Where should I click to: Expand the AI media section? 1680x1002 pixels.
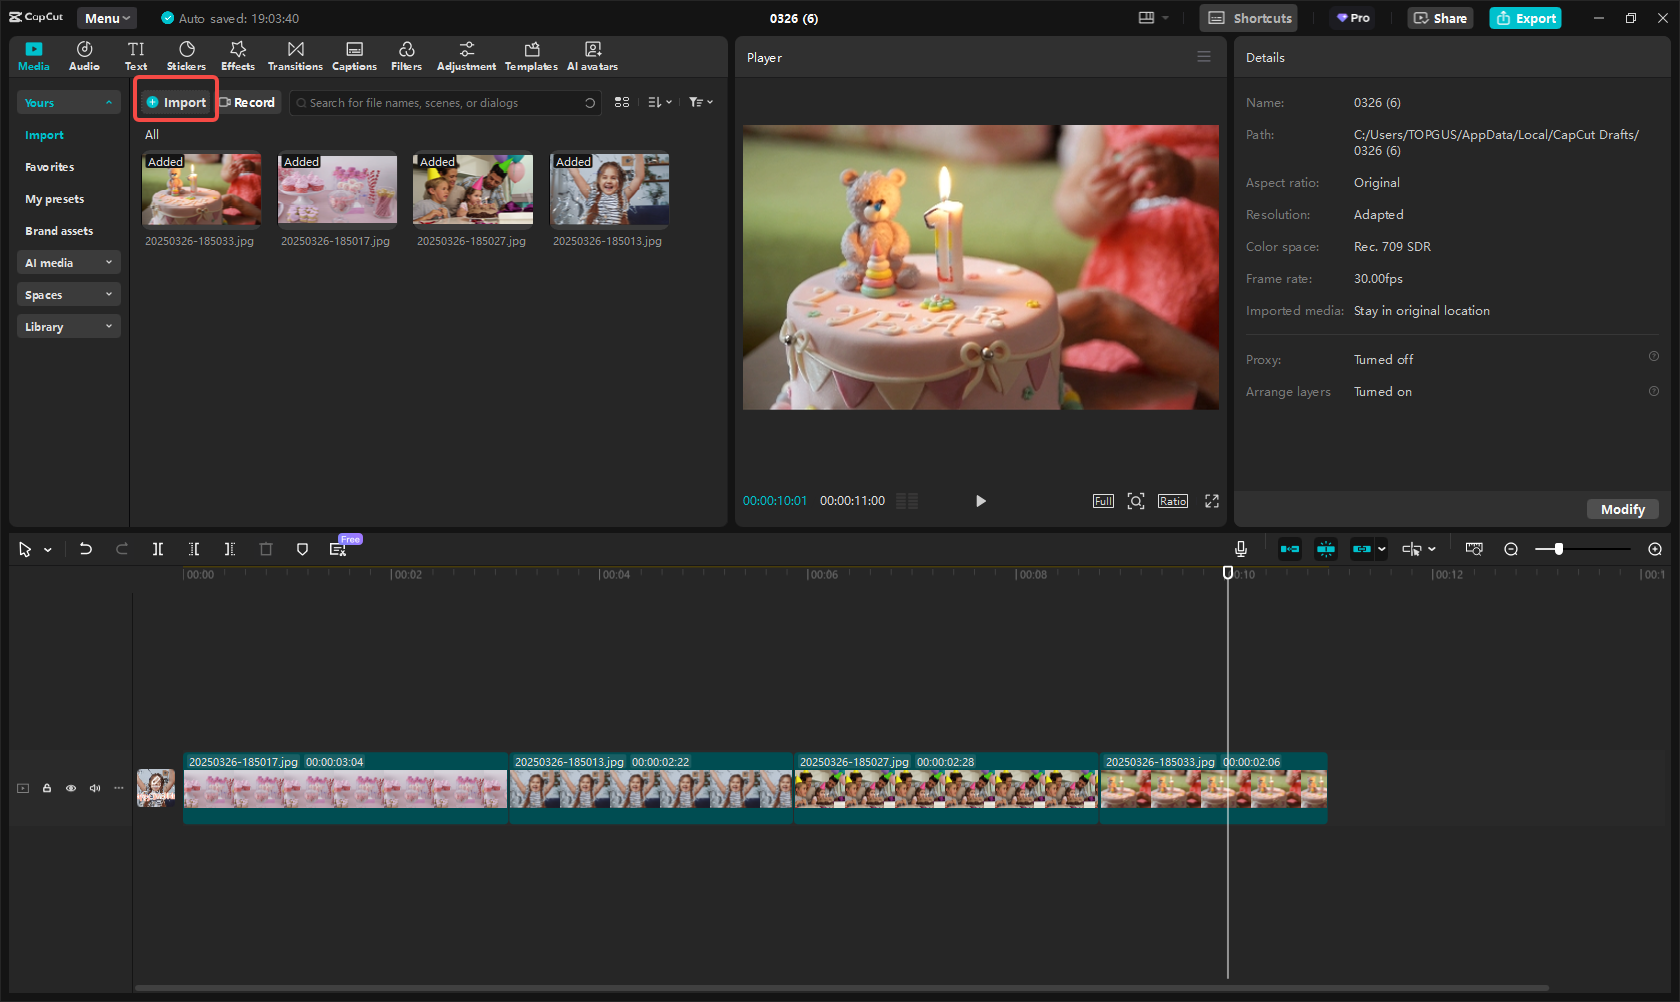(x=68, y=263)
